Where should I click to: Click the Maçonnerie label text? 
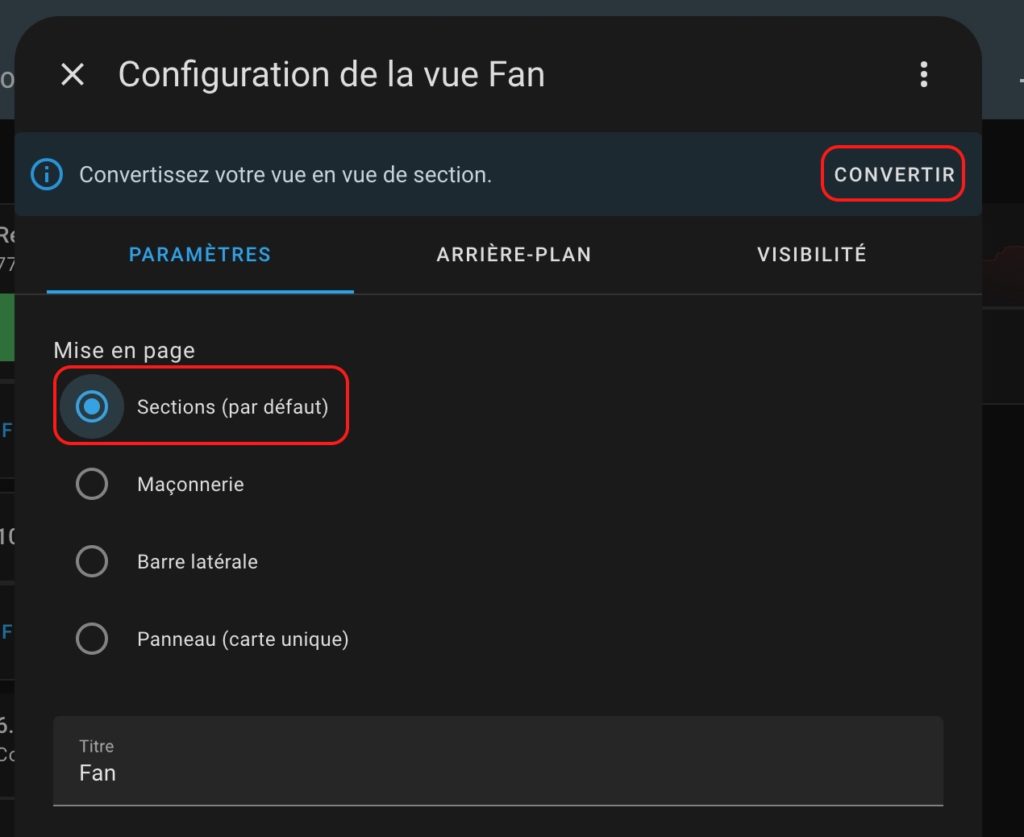click(x=191, y=484)
